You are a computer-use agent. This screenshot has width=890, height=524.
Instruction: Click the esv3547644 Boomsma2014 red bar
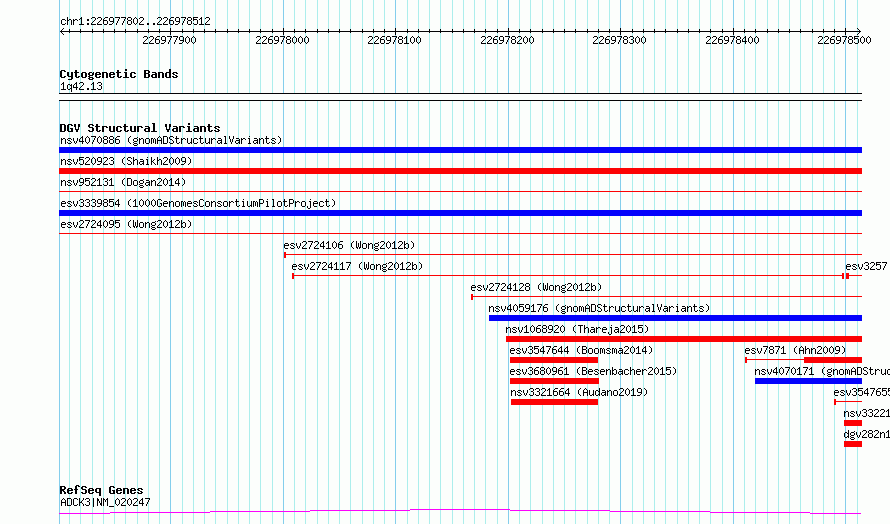[x=554, y=360]
